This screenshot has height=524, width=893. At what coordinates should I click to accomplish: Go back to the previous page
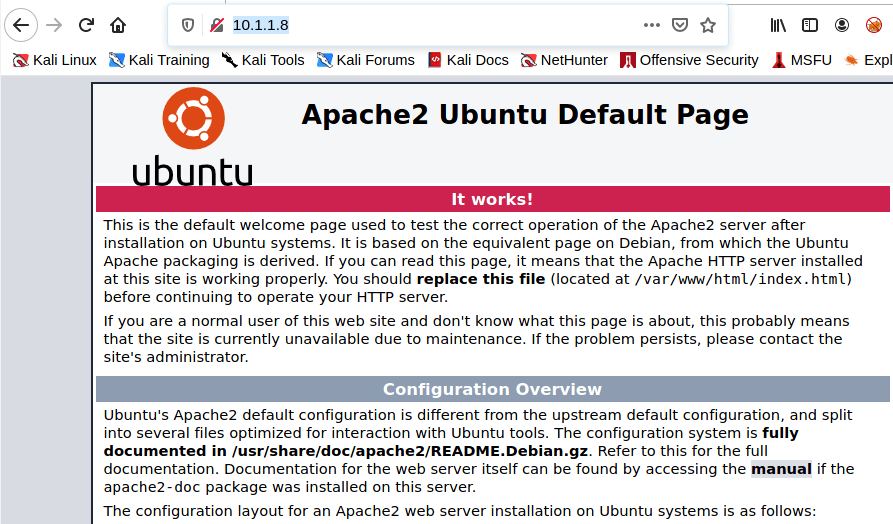point(21,25)
